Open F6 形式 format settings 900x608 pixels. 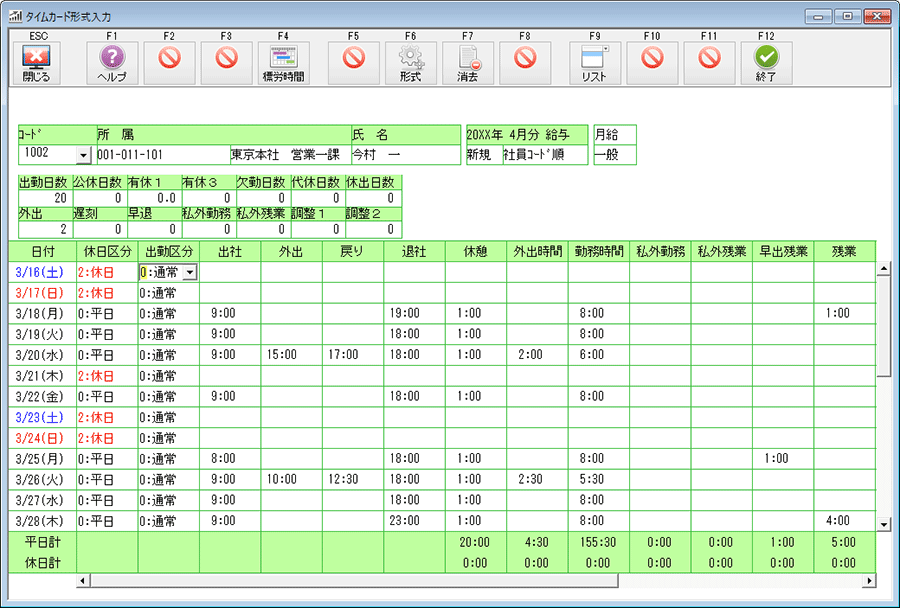pos(411,63)
